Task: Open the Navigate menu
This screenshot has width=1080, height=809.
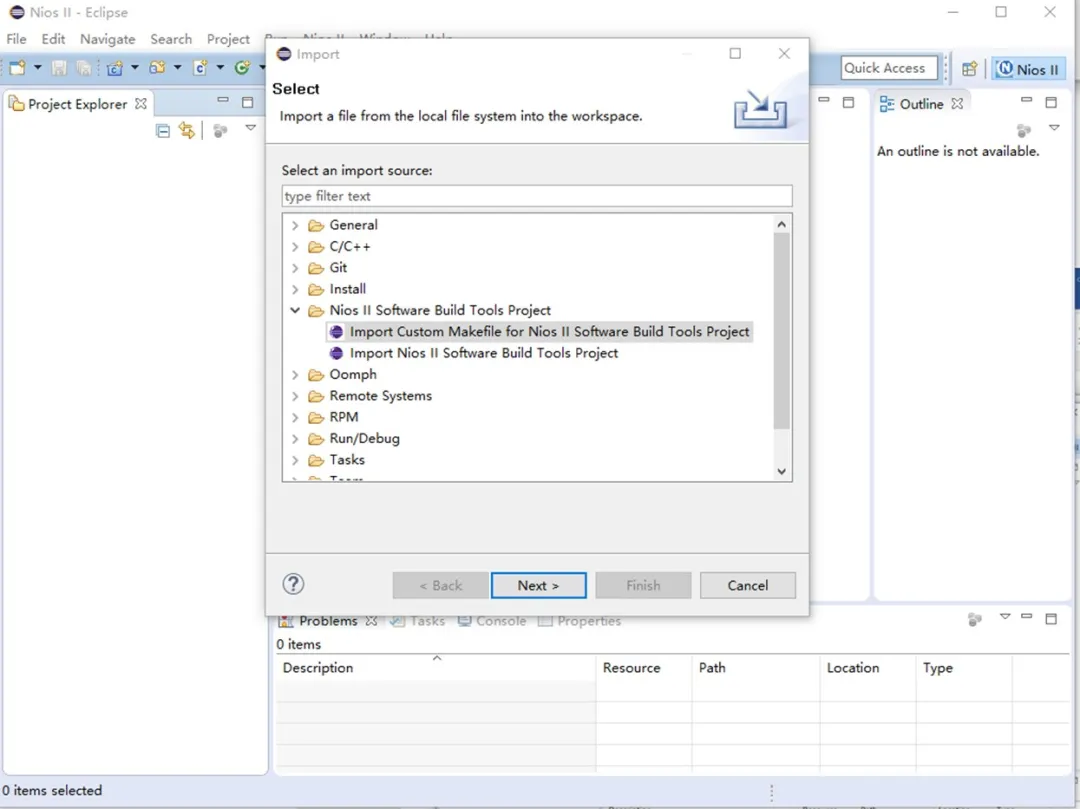Action: coord(107,39)
